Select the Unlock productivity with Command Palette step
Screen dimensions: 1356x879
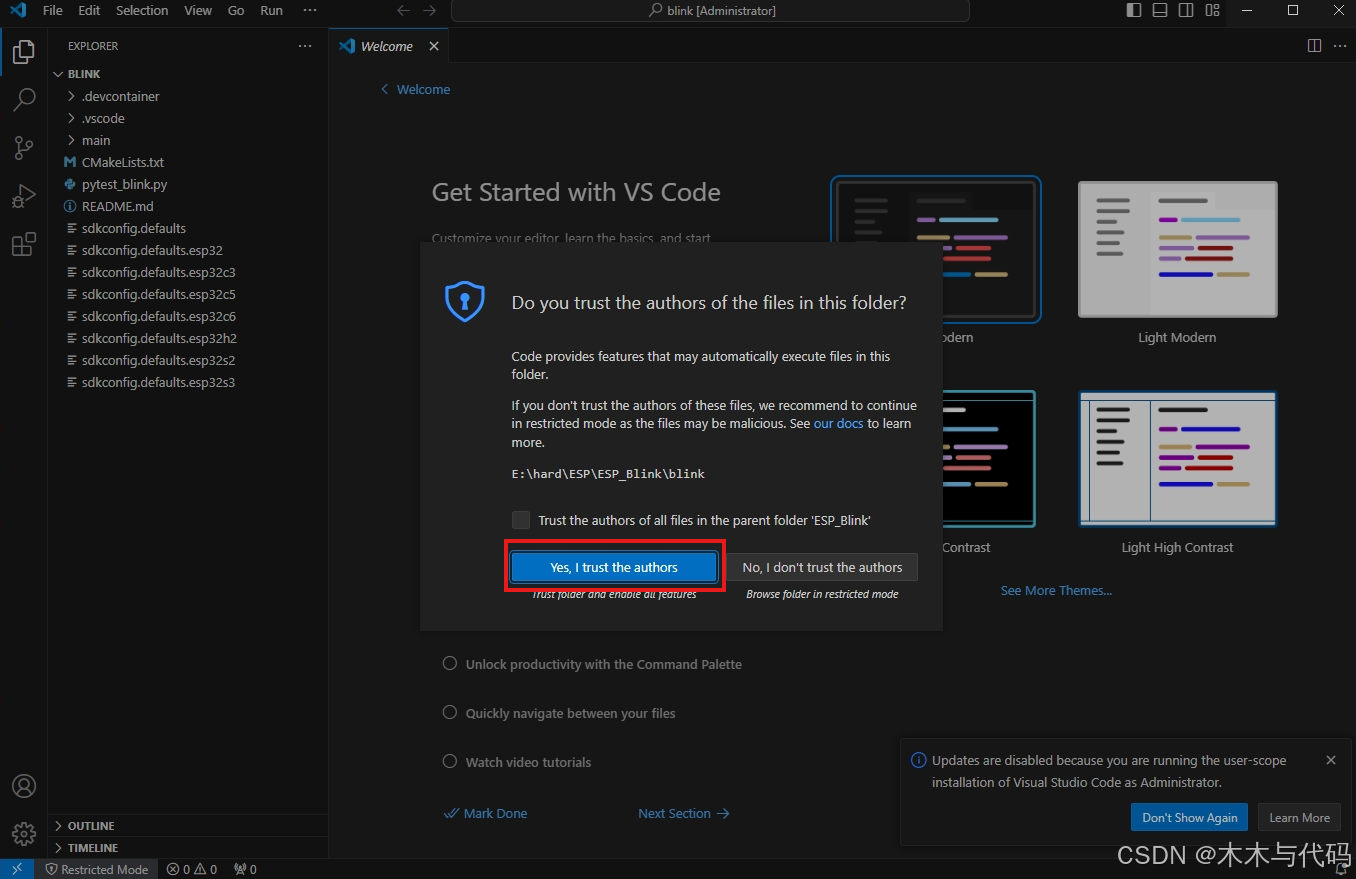pyautogui.click(x=592, y=664)
